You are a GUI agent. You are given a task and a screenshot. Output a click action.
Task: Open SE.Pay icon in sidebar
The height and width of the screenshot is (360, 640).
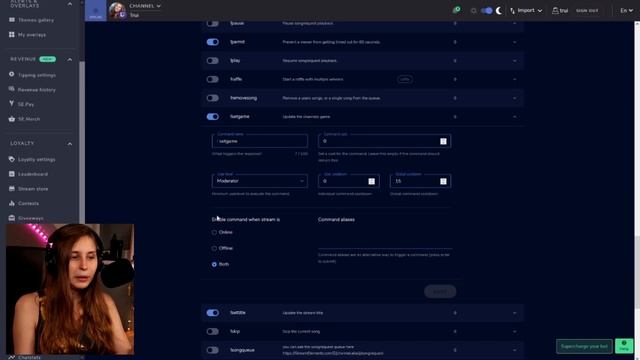[x=11, y=104]
